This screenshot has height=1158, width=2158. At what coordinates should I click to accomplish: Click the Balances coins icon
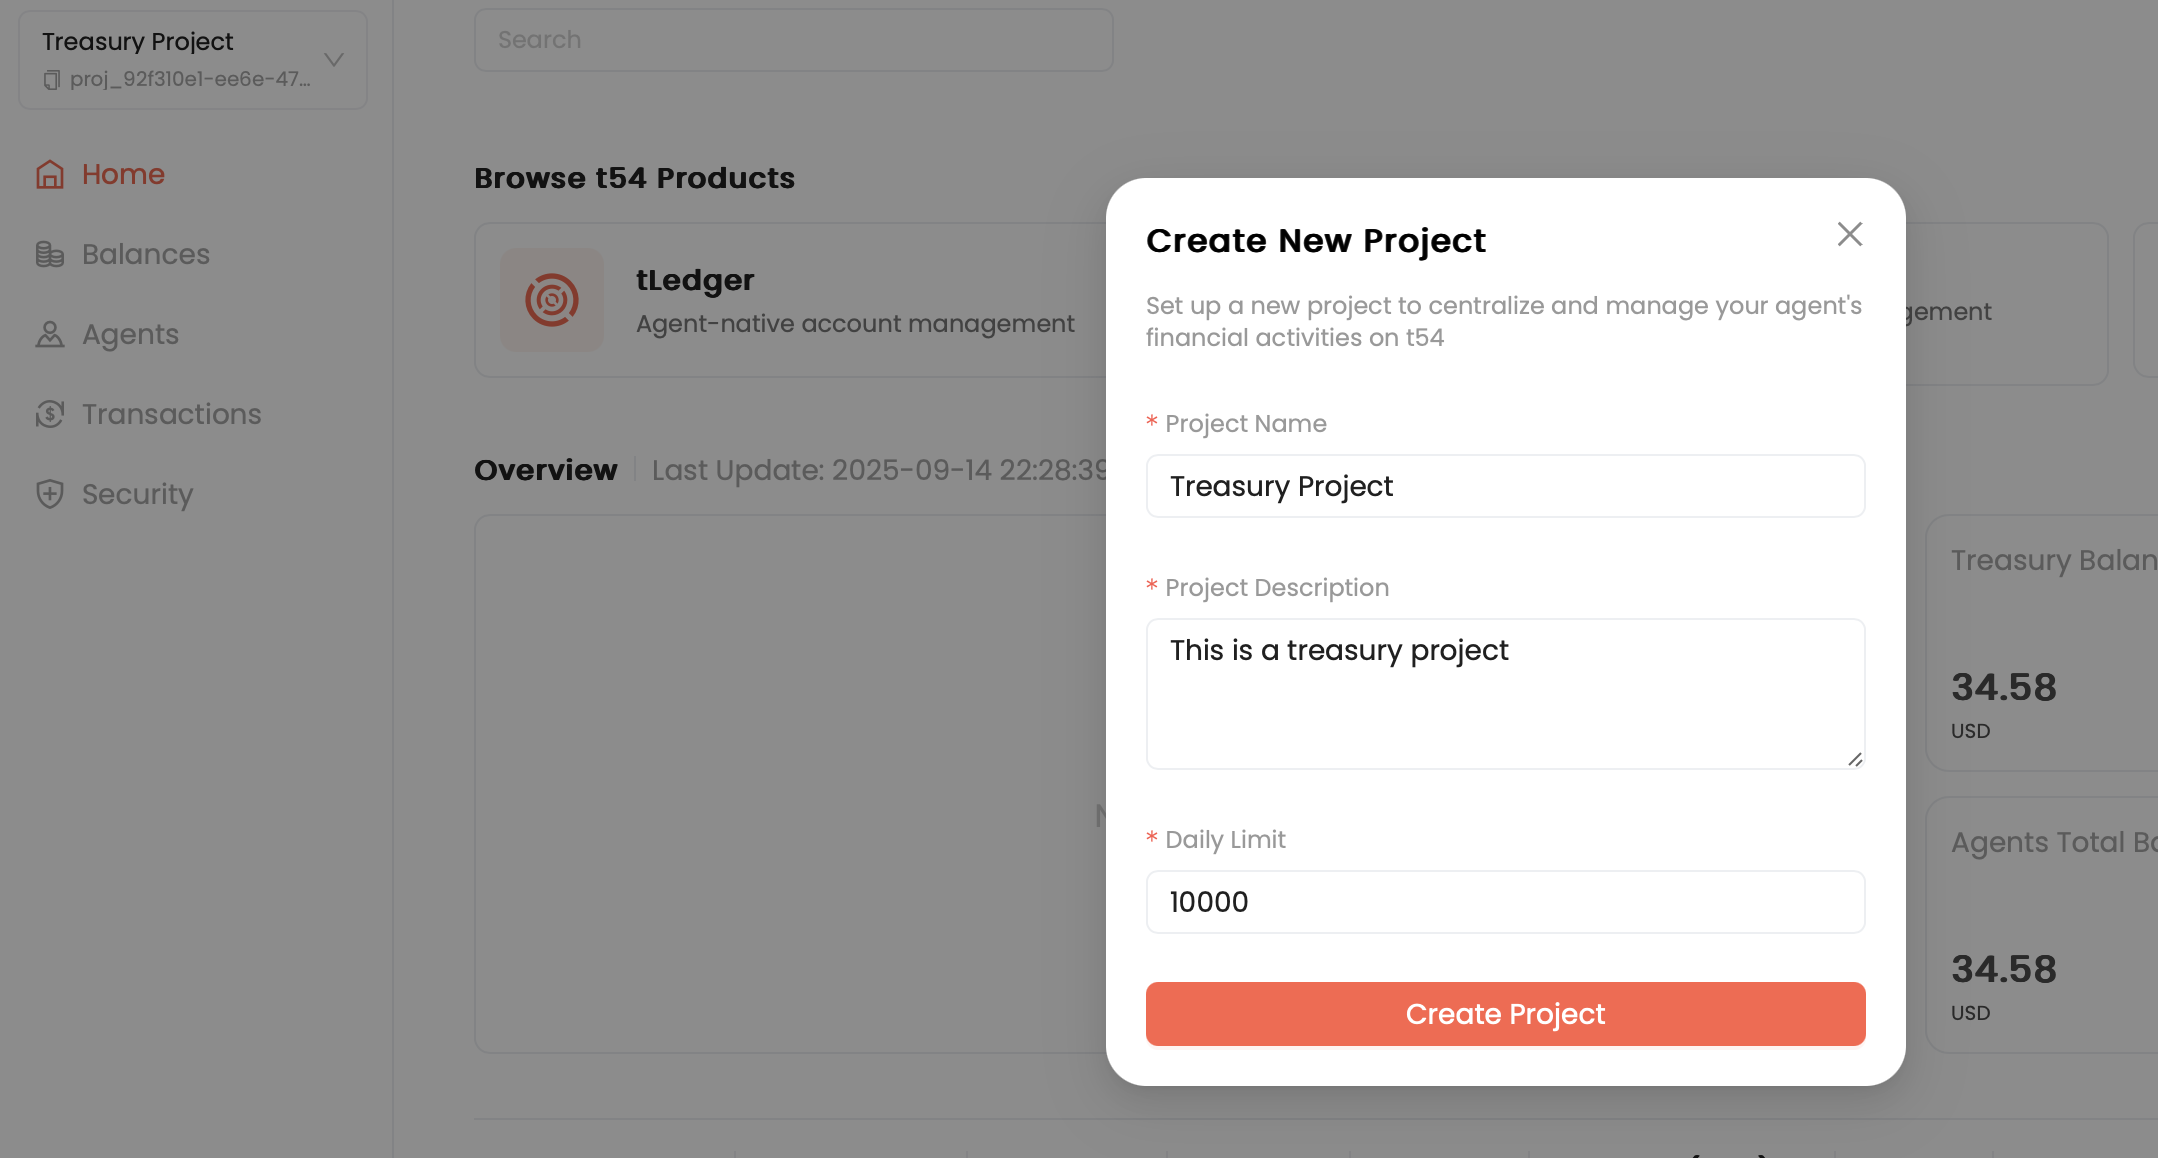coord(50,254)
